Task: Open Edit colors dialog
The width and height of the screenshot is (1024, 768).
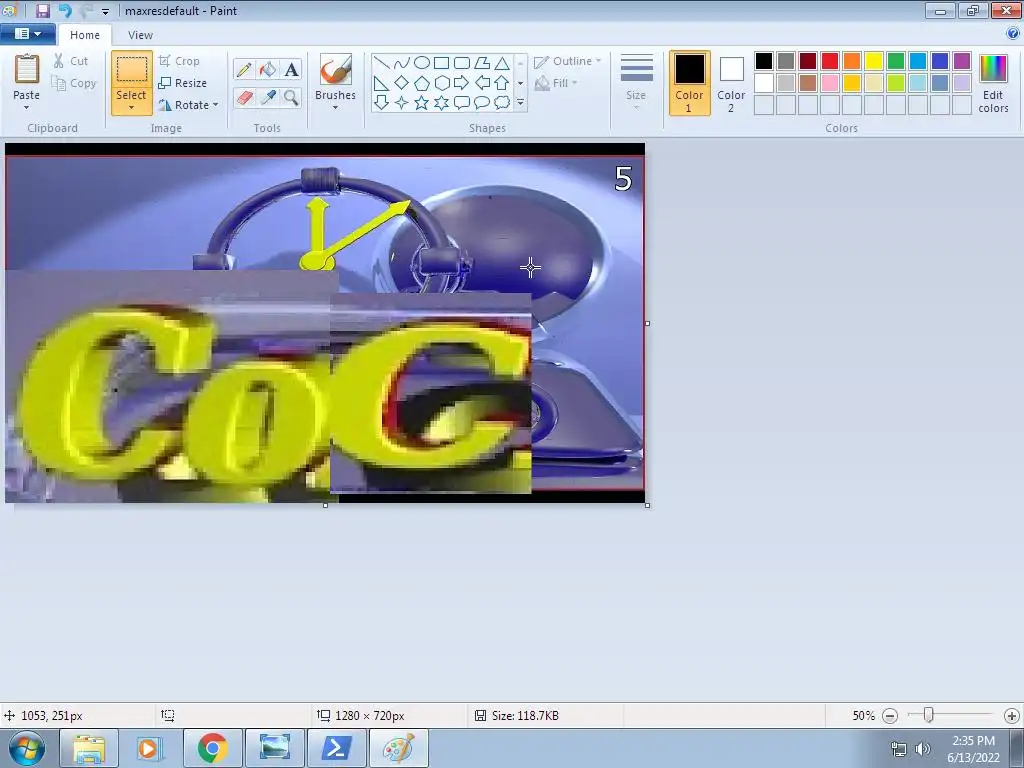Action: point(993,83)
